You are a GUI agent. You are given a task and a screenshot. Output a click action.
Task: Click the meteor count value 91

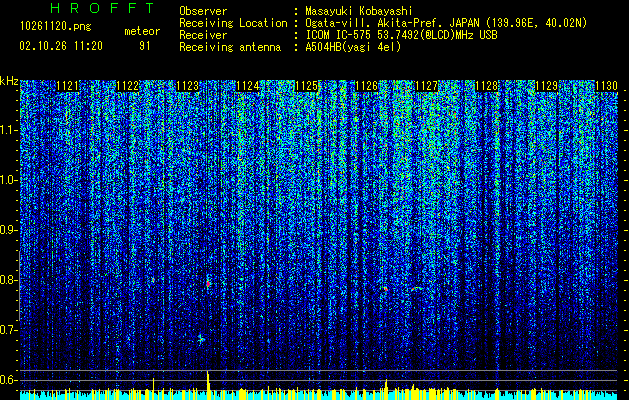pyautogui.click(x=145, y=46)
